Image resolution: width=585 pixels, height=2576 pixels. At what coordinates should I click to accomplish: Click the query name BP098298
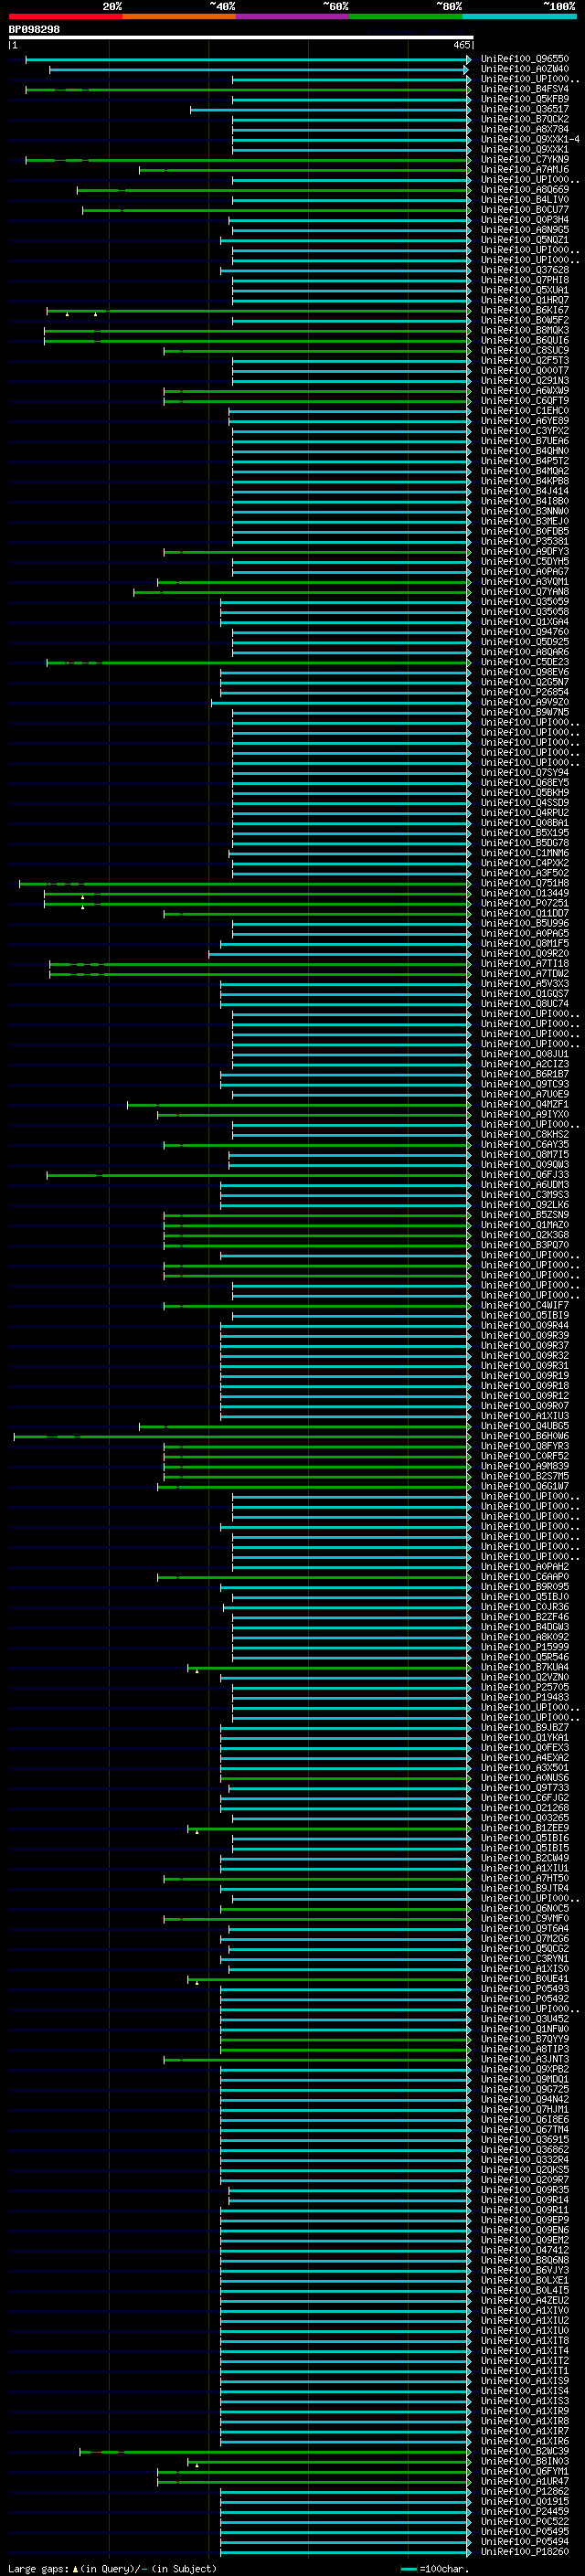34,29
